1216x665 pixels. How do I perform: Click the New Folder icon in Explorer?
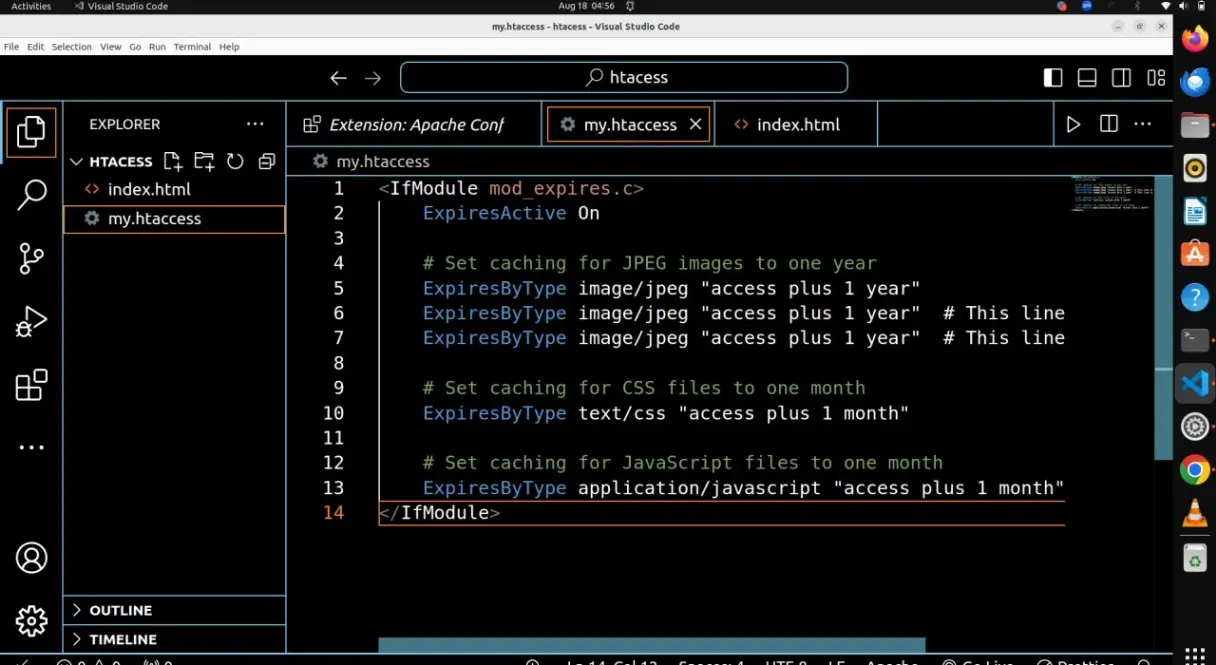(204, 161)
